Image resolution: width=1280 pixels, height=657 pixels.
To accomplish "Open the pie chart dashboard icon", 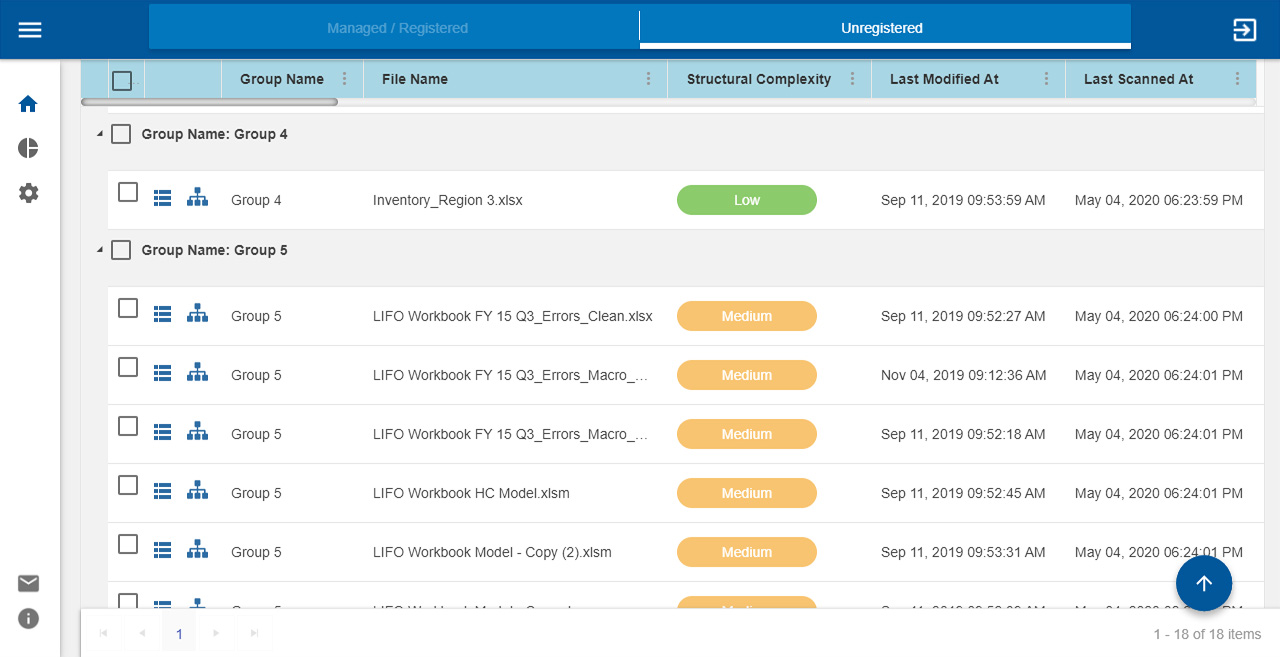I will tap(28, 148).
